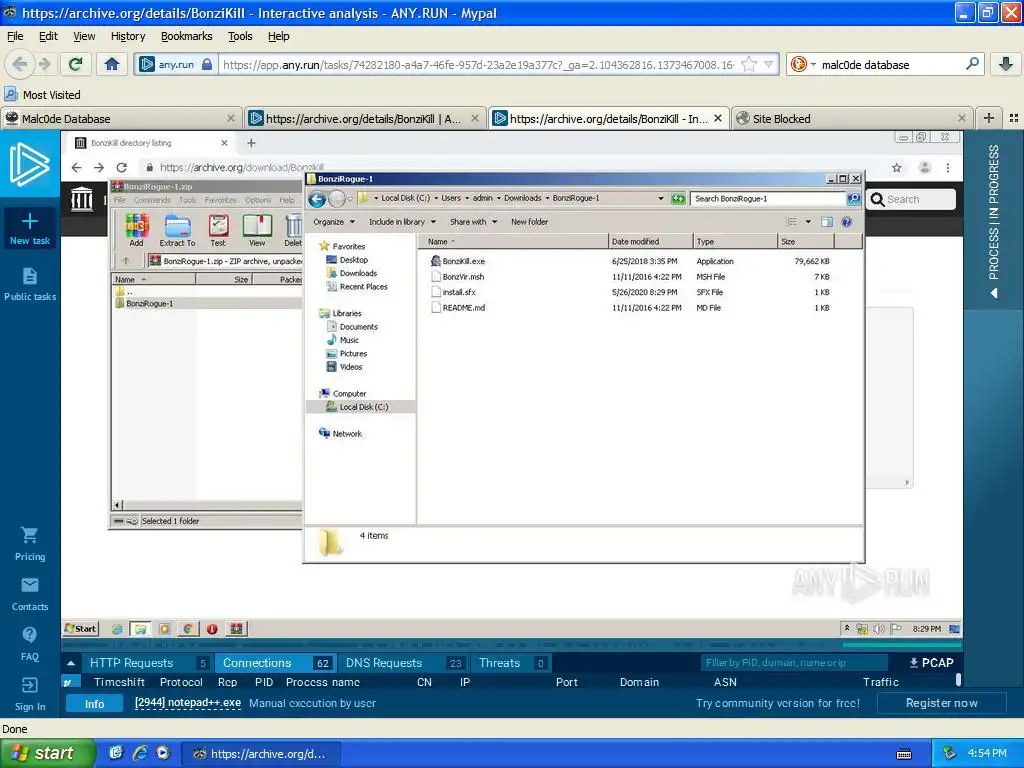Reload the page in Mypal toolbar
This screenshot has height=768, width=1024.
tap(75, 64)
